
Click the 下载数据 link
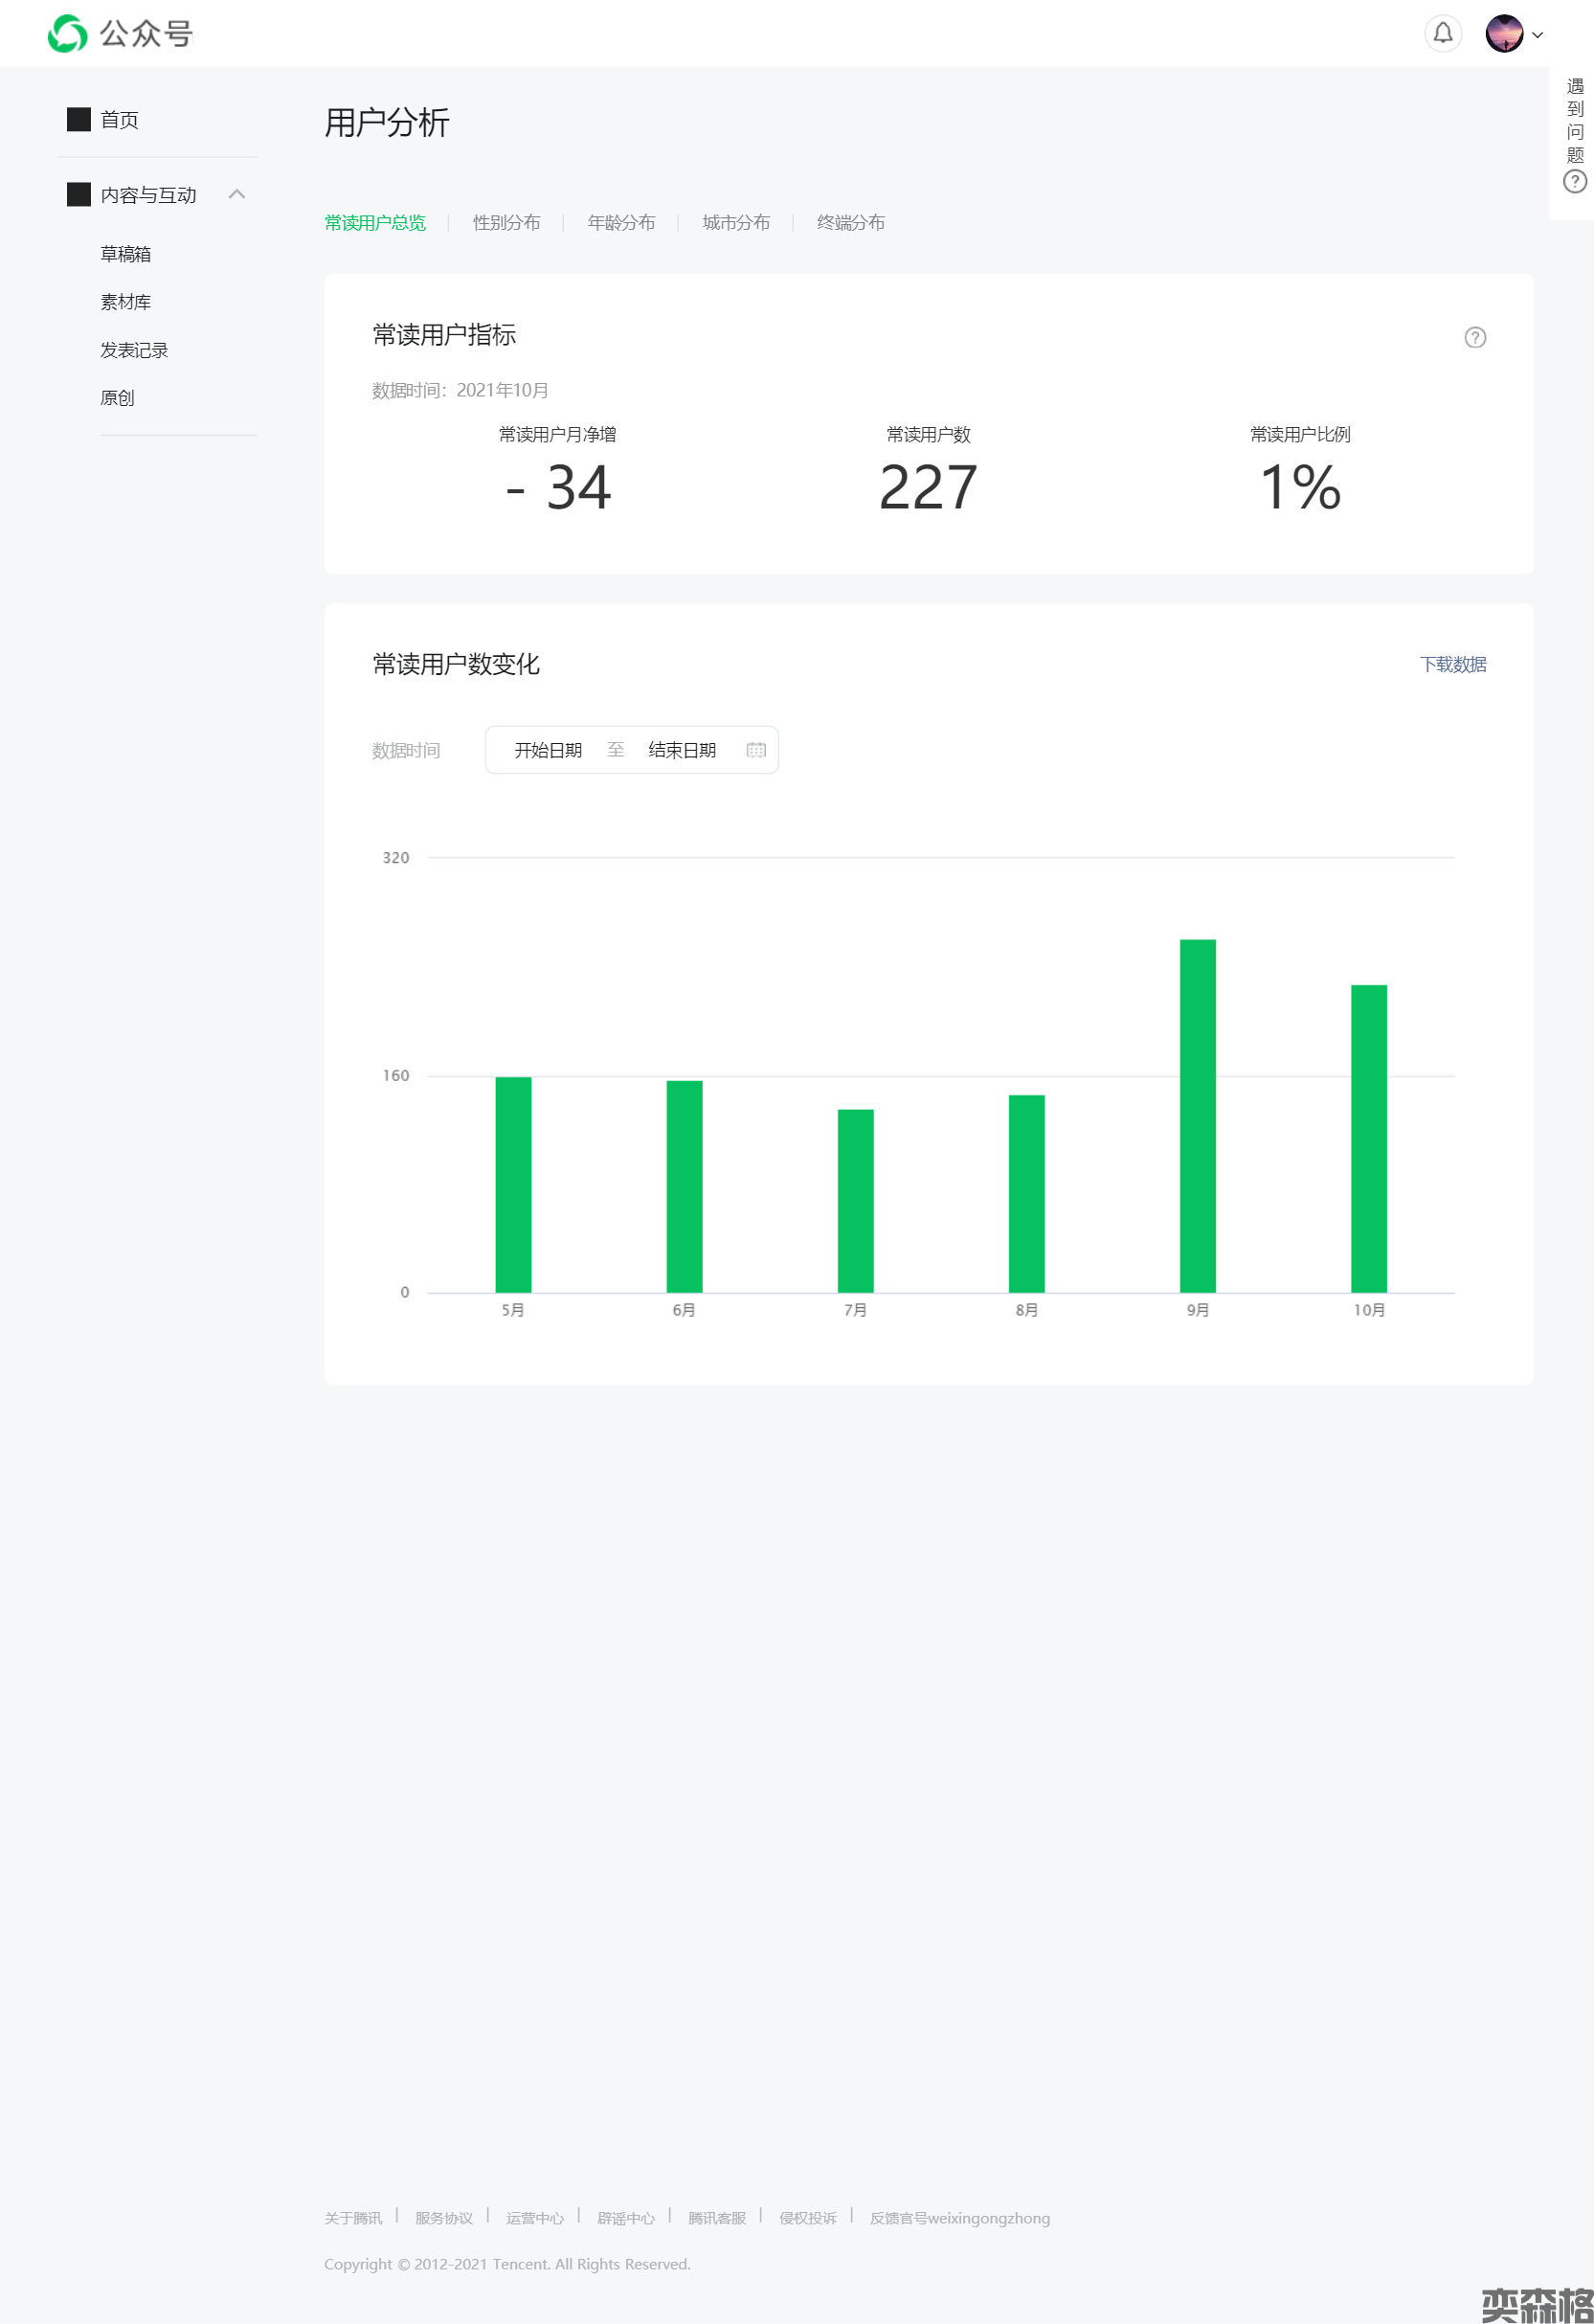pyautogui.click(x=1452, y=665)
